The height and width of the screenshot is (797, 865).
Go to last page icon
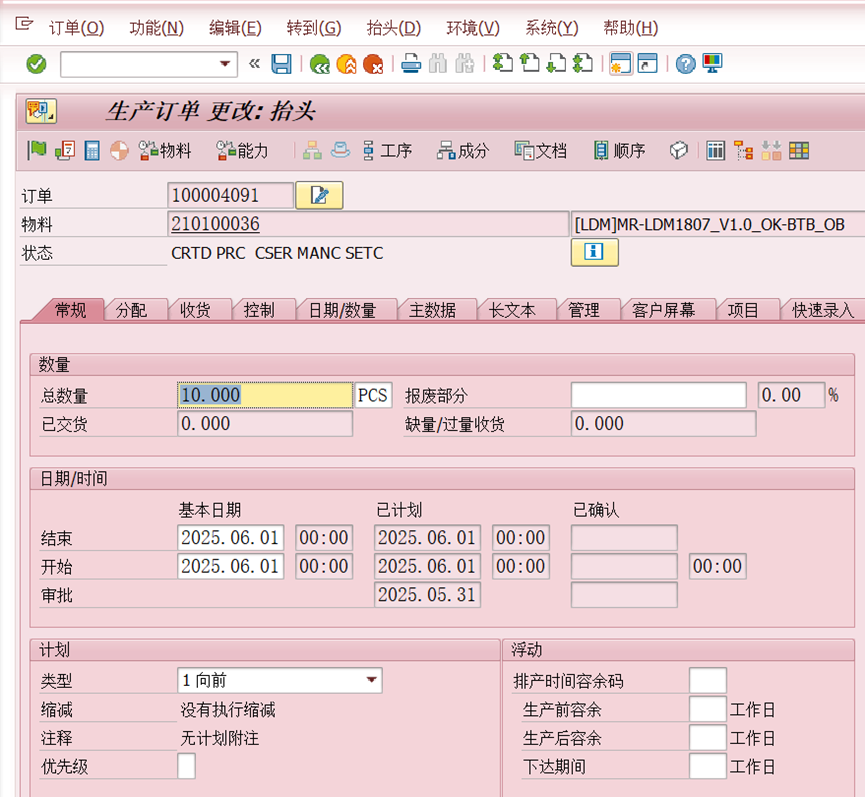pos(583,64)
